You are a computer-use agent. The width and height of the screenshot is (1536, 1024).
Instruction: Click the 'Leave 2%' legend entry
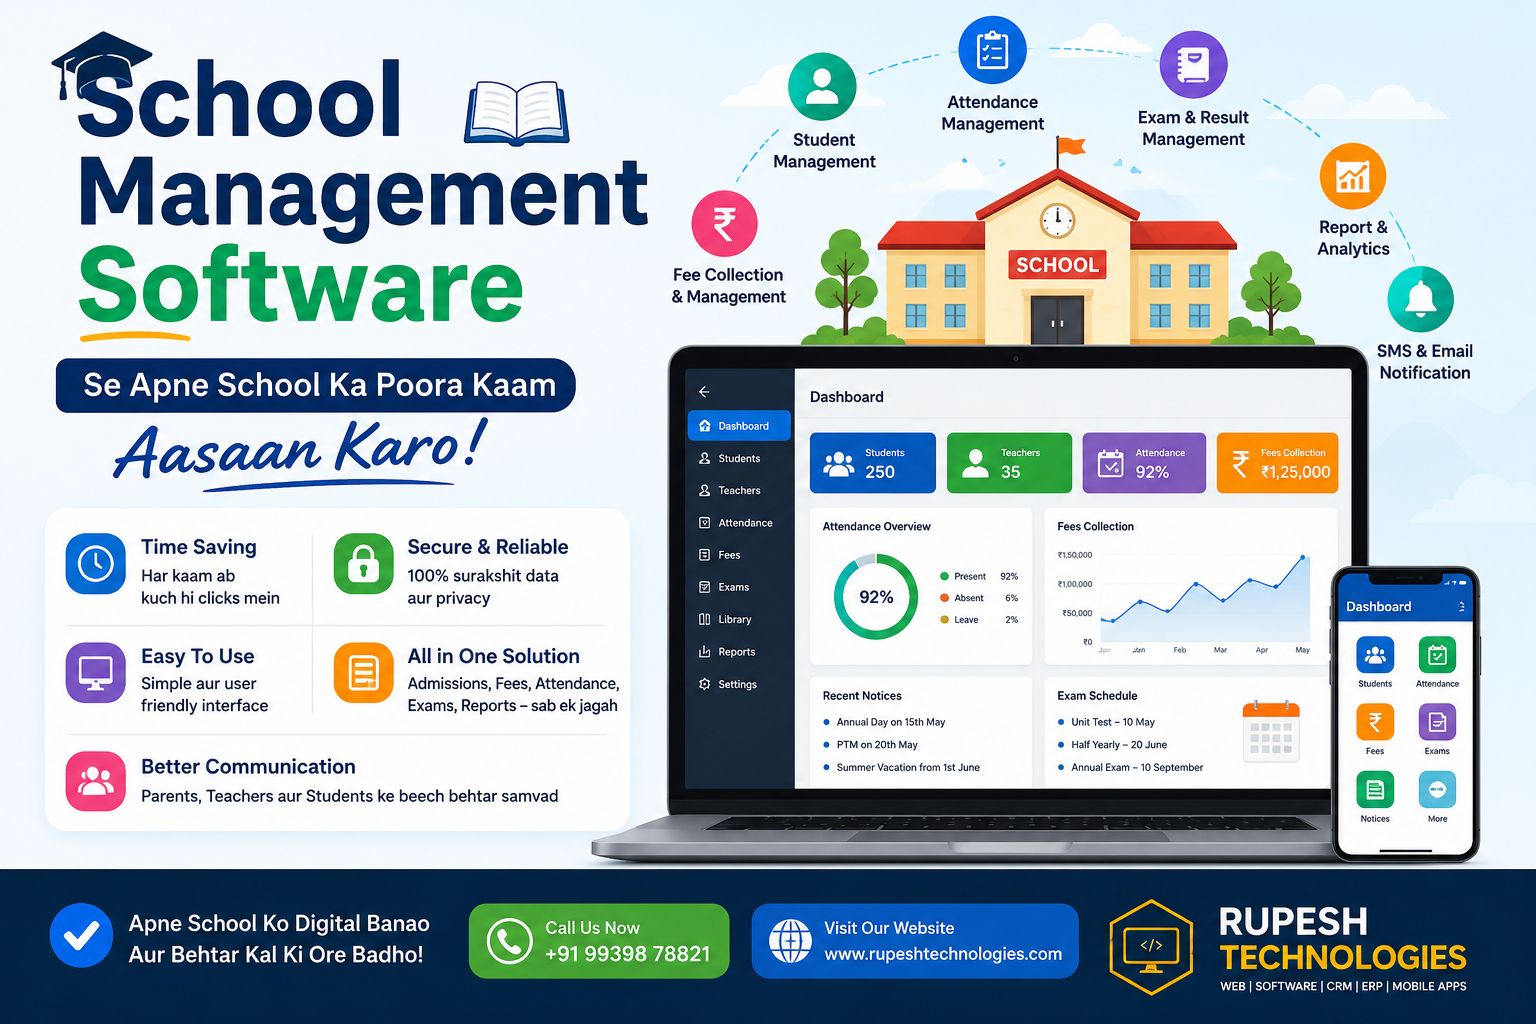coord(979,620)
